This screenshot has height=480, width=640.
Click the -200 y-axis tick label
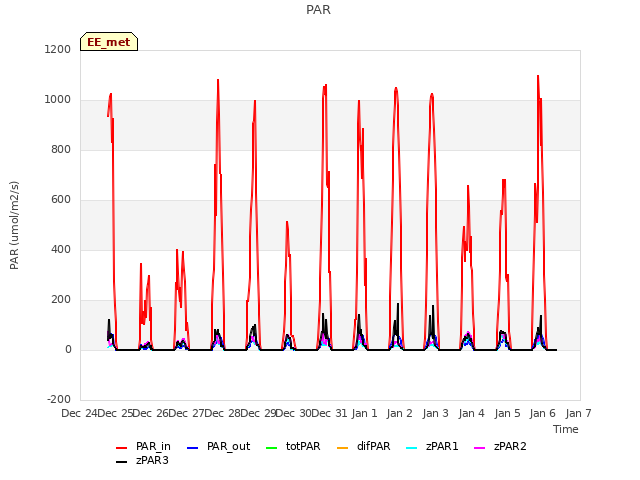(59, 399)
